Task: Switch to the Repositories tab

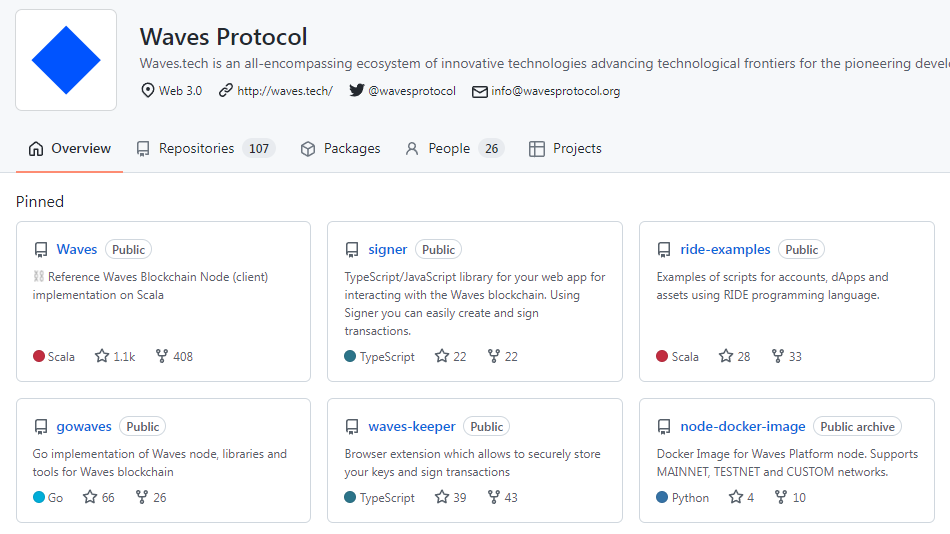Action: point(205,149)
